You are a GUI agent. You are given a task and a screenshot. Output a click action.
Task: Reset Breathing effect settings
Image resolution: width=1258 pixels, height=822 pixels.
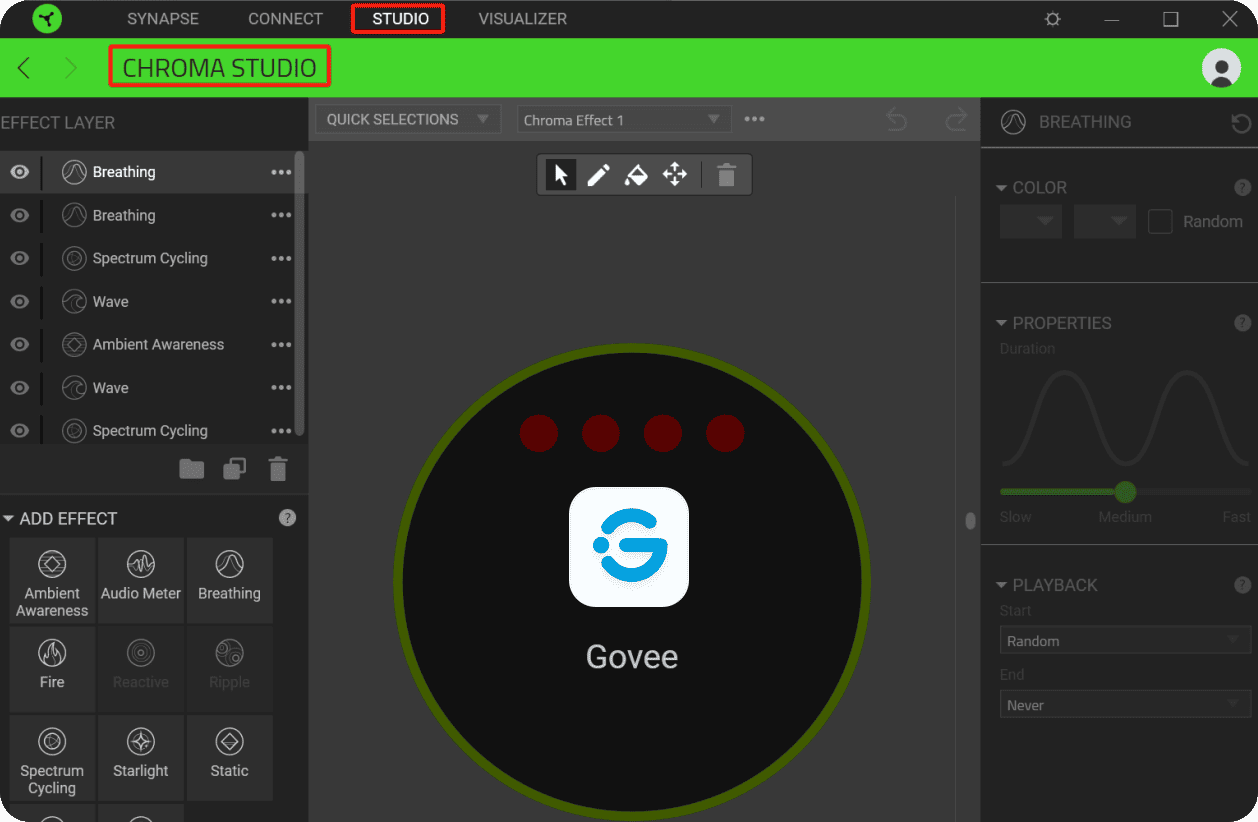pos(1240,123)
